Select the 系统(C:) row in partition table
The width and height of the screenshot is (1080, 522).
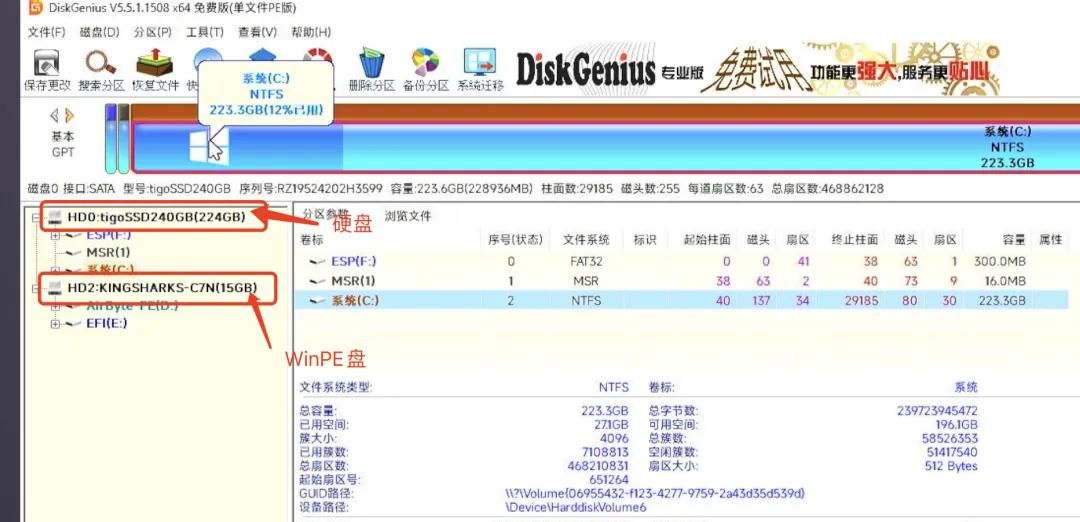(681, 300)
